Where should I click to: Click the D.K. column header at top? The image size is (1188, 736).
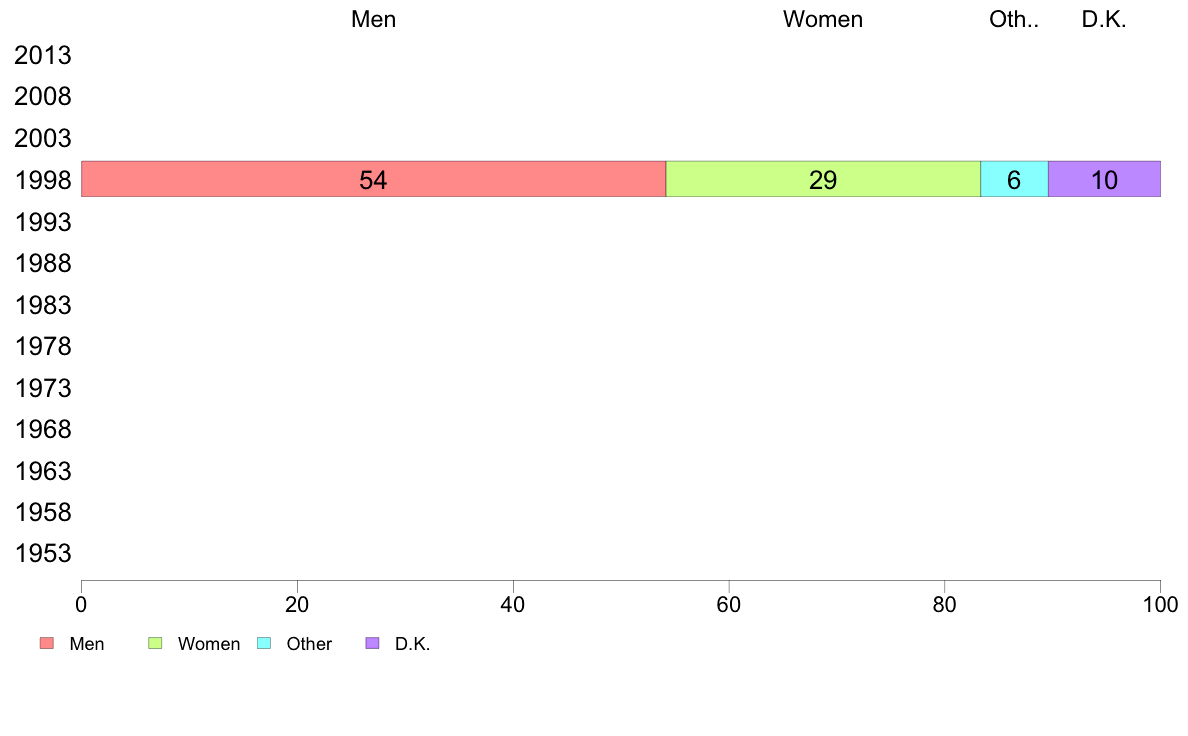pyautogui.click(x=1104, y=19)
